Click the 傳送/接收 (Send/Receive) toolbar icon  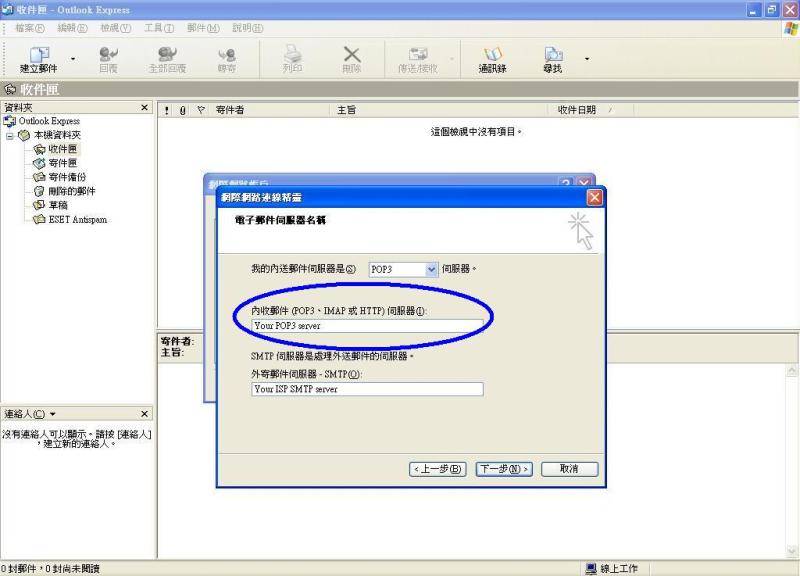pyautogui.click(x=418, y=59)
